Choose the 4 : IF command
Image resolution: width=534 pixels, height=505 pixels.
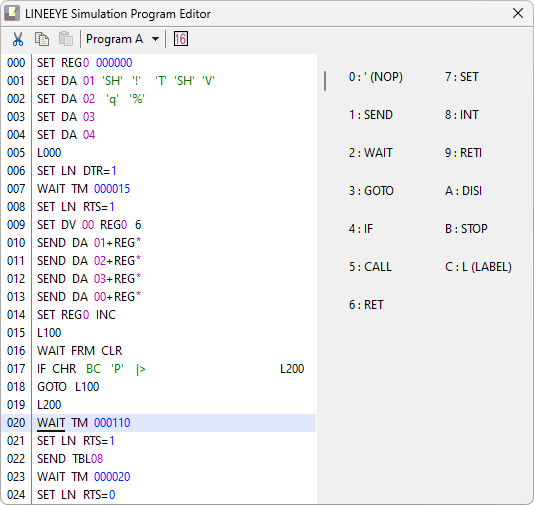[361, 228]
